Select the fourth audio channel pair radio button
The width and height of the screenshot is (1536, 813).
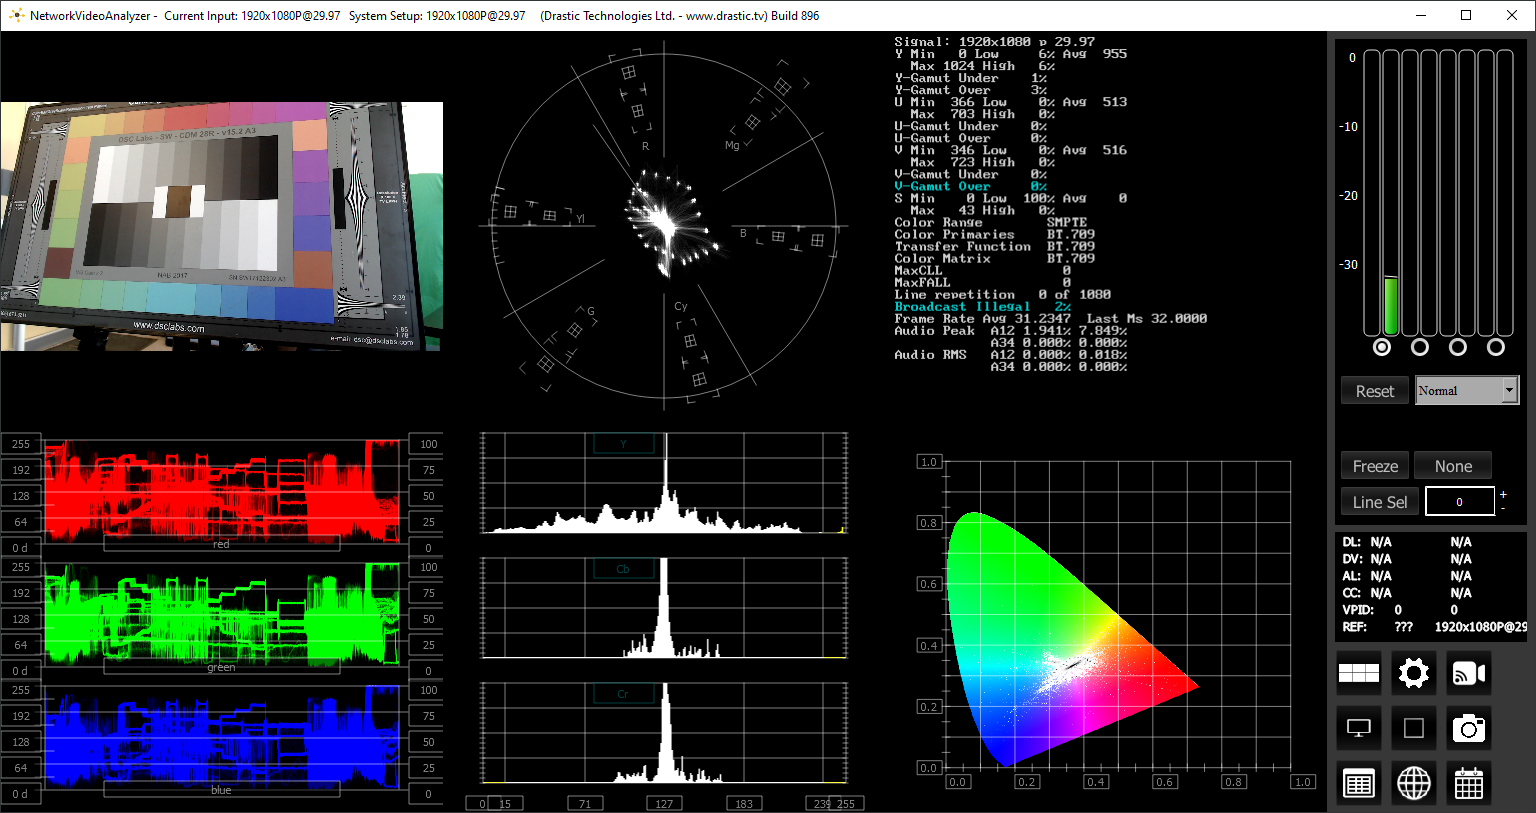click(x=1496, y=347)
